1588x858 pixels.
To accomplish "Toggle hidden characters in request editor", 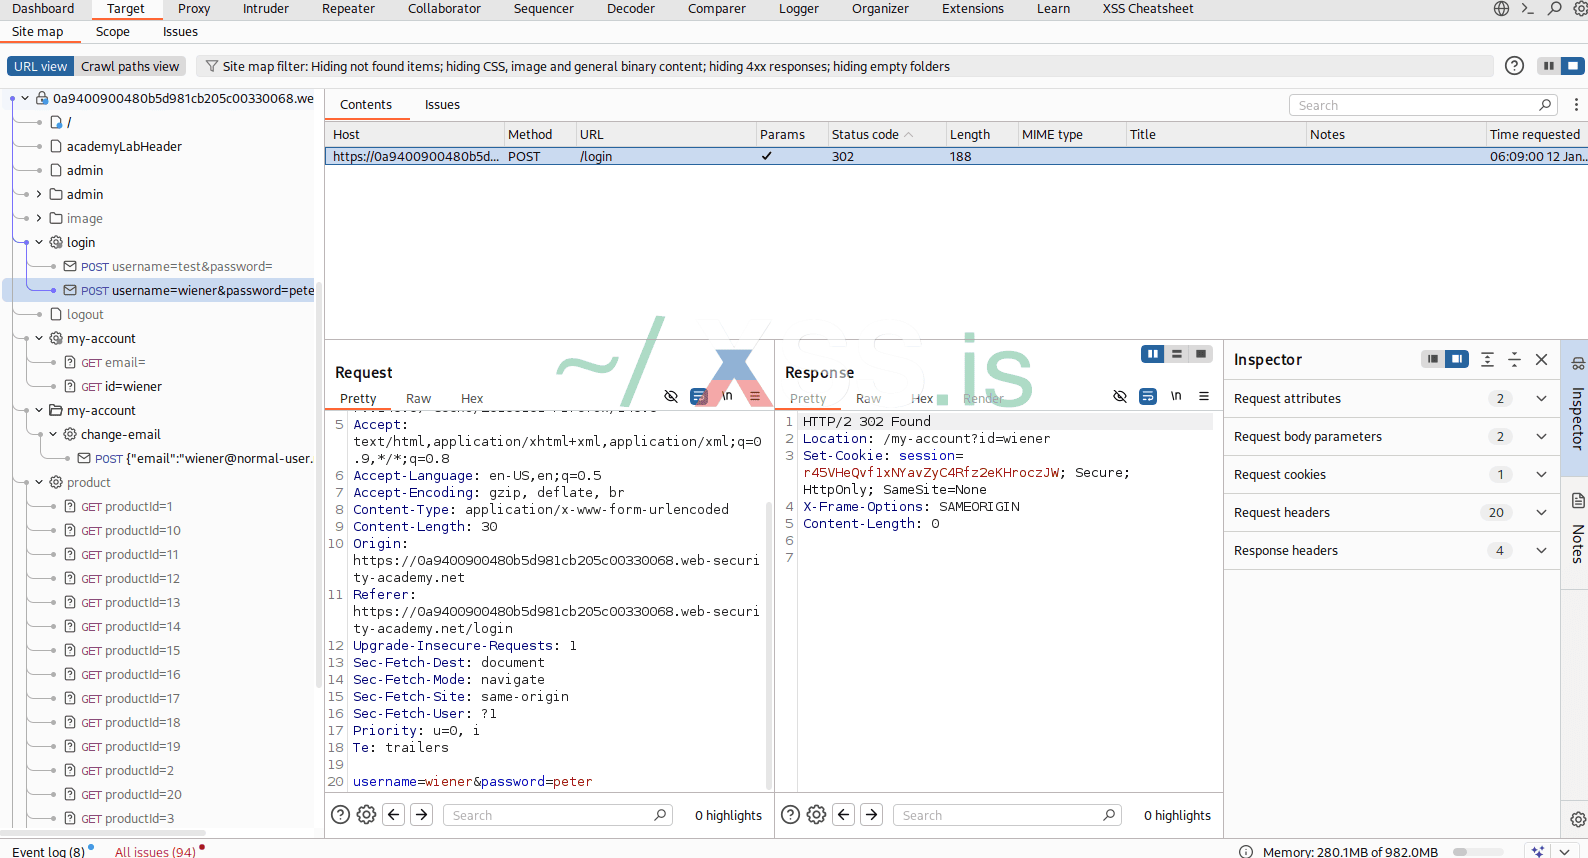I will pos(671,397).
